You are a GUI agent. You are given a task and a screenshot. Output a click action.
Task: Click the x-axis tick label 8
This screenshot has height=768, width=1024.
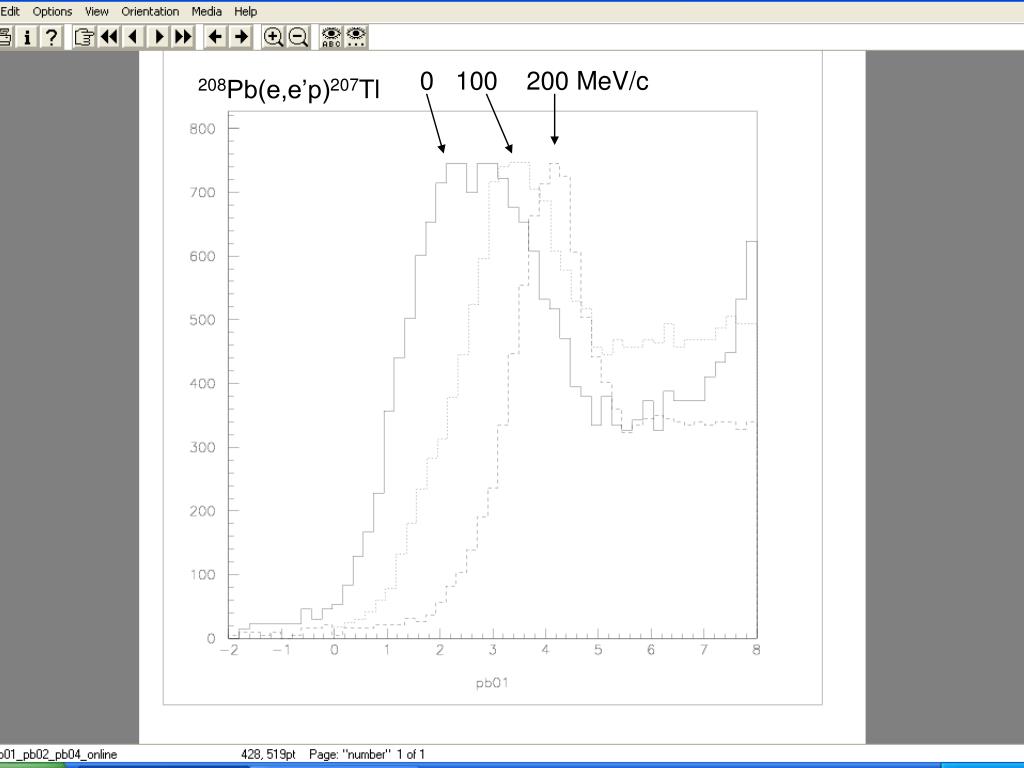(756, 650)
